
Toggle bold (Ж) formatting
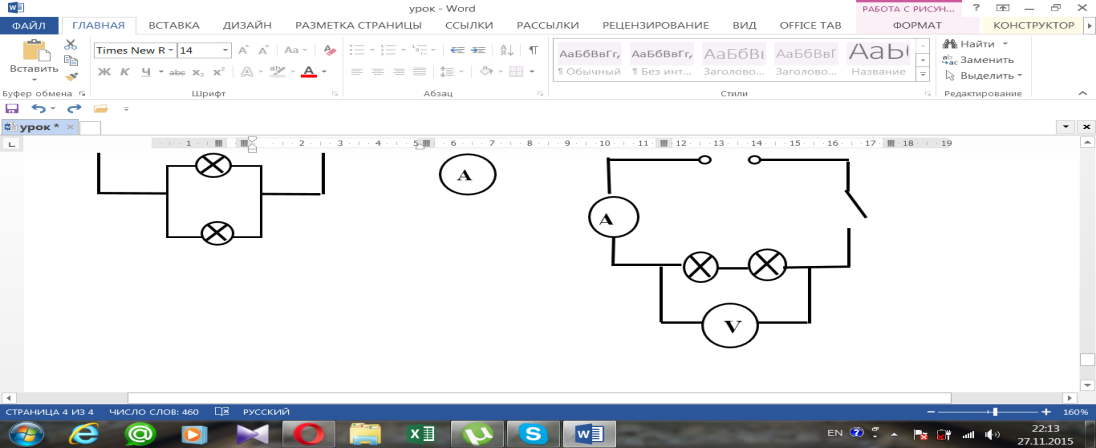tap(104, 72)
